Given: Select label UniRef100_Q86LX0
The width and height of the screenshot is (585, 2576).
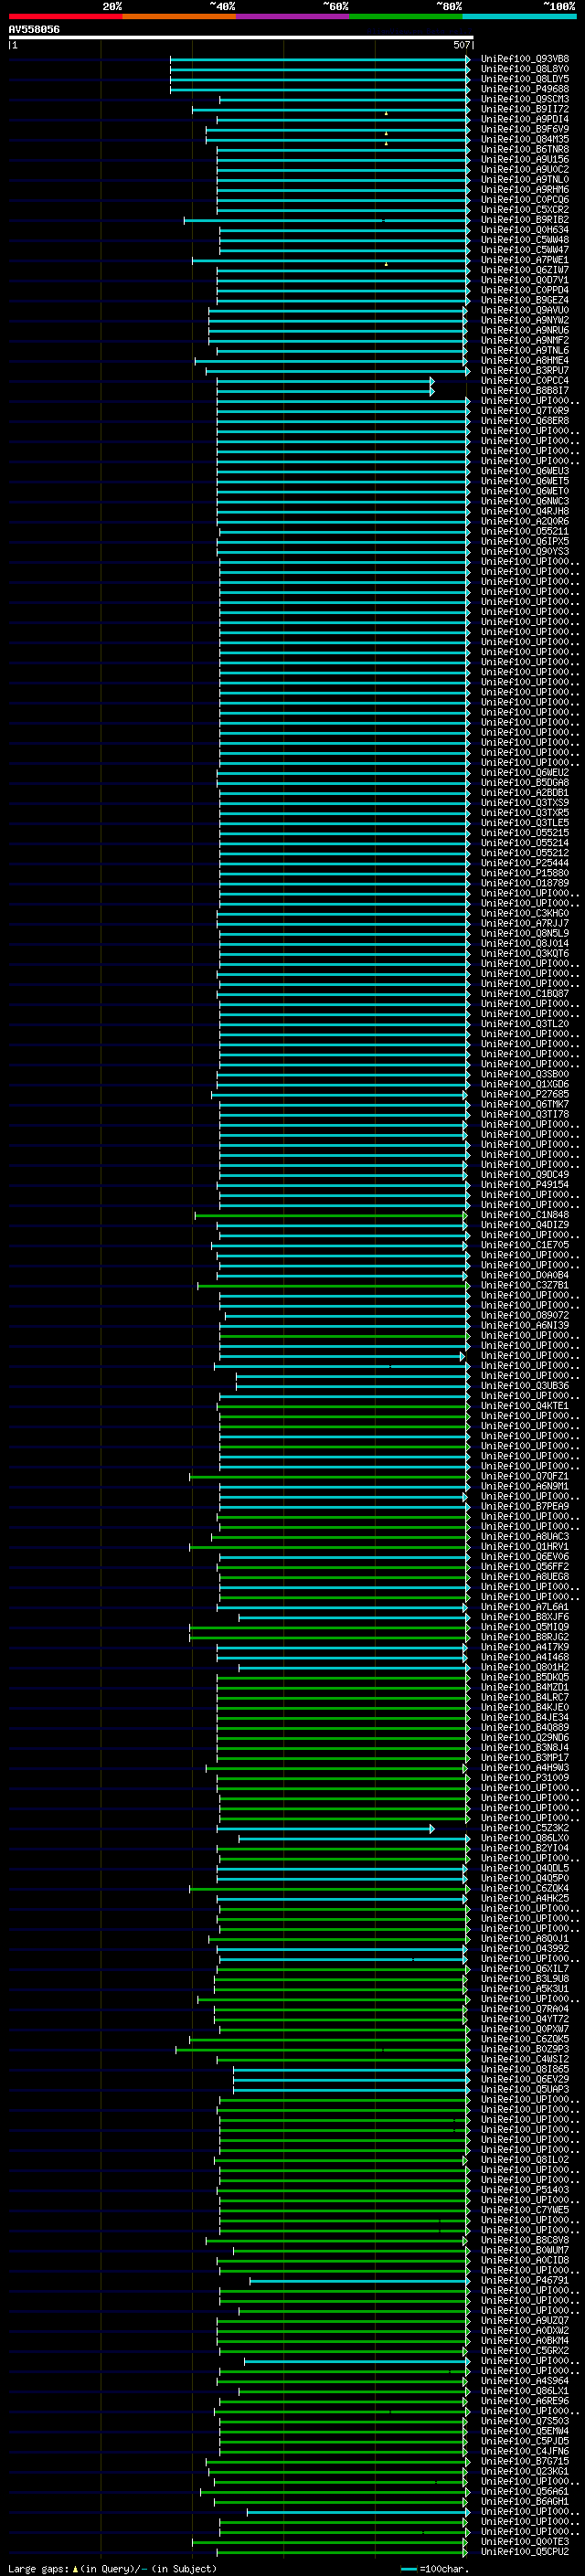Looking at the screenshot, I should click(x=525, y=1838).
